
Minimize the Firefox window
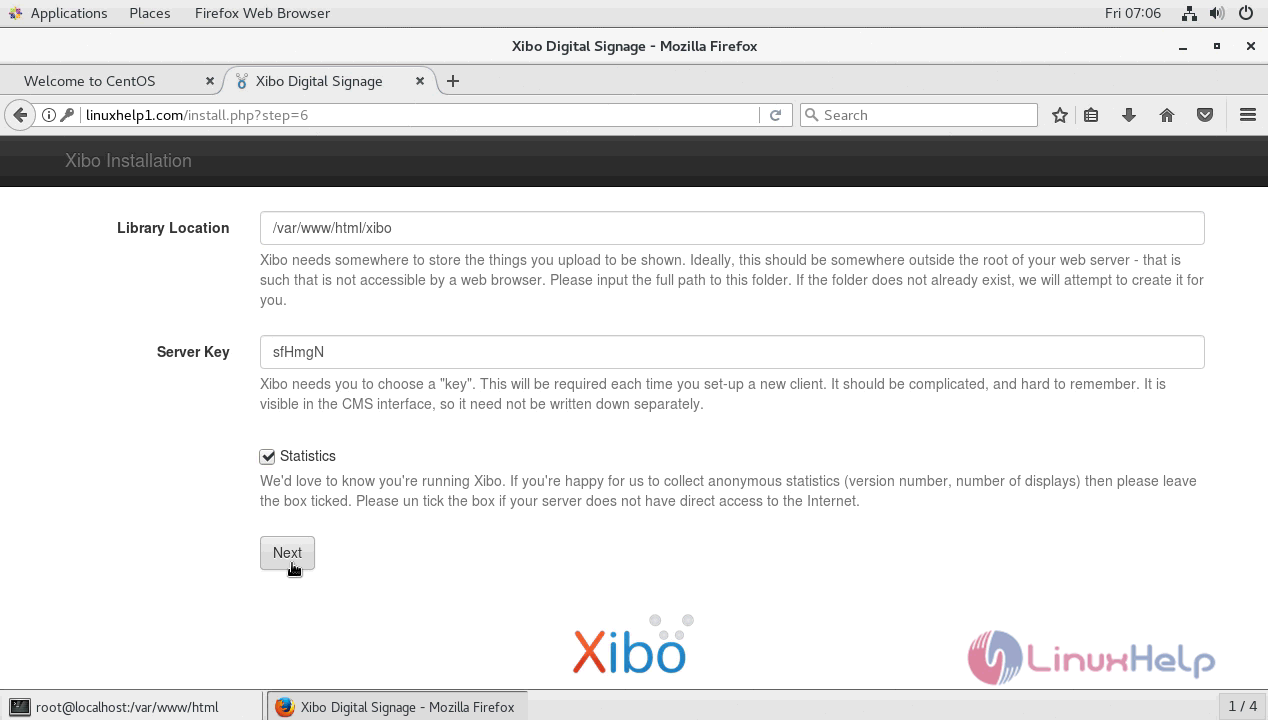[x=1183, y=46]
